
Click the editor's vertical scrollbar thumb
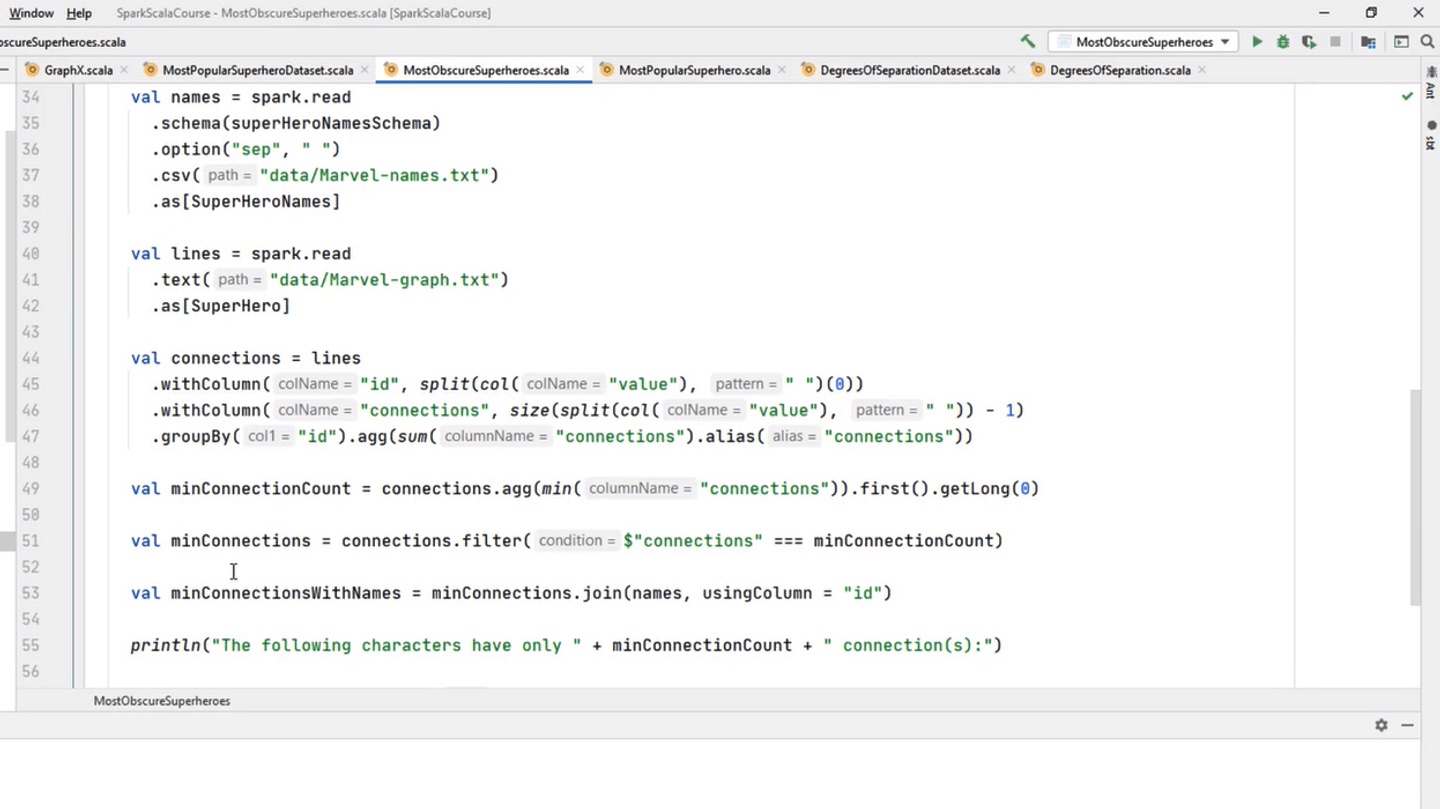pyautogui.click(x=1415, y=497)
